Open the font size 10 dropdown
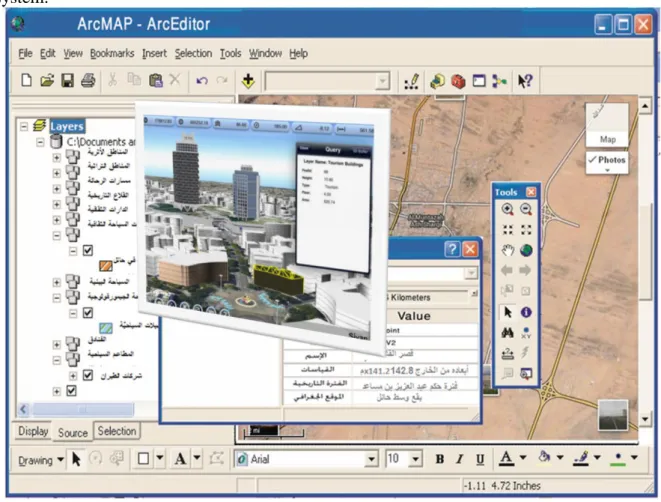 pos(416,459)
